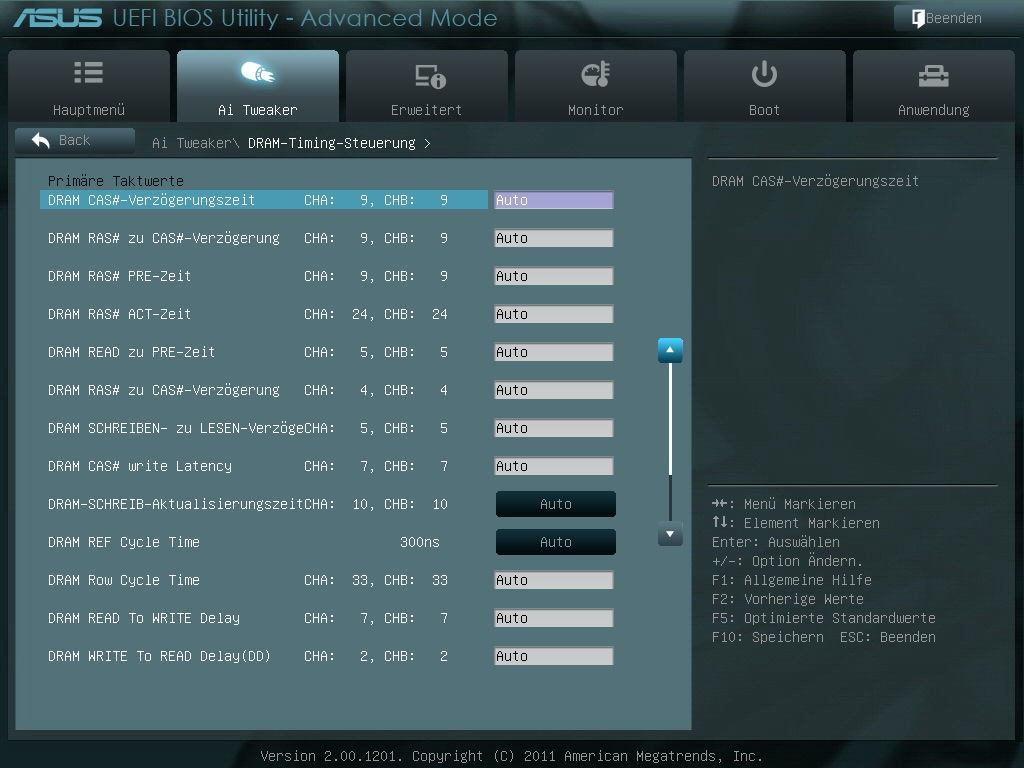Click DRAM-Timing-Steuerung breadcrumb
1024x768 pixels.
click(x=332, y=143)
